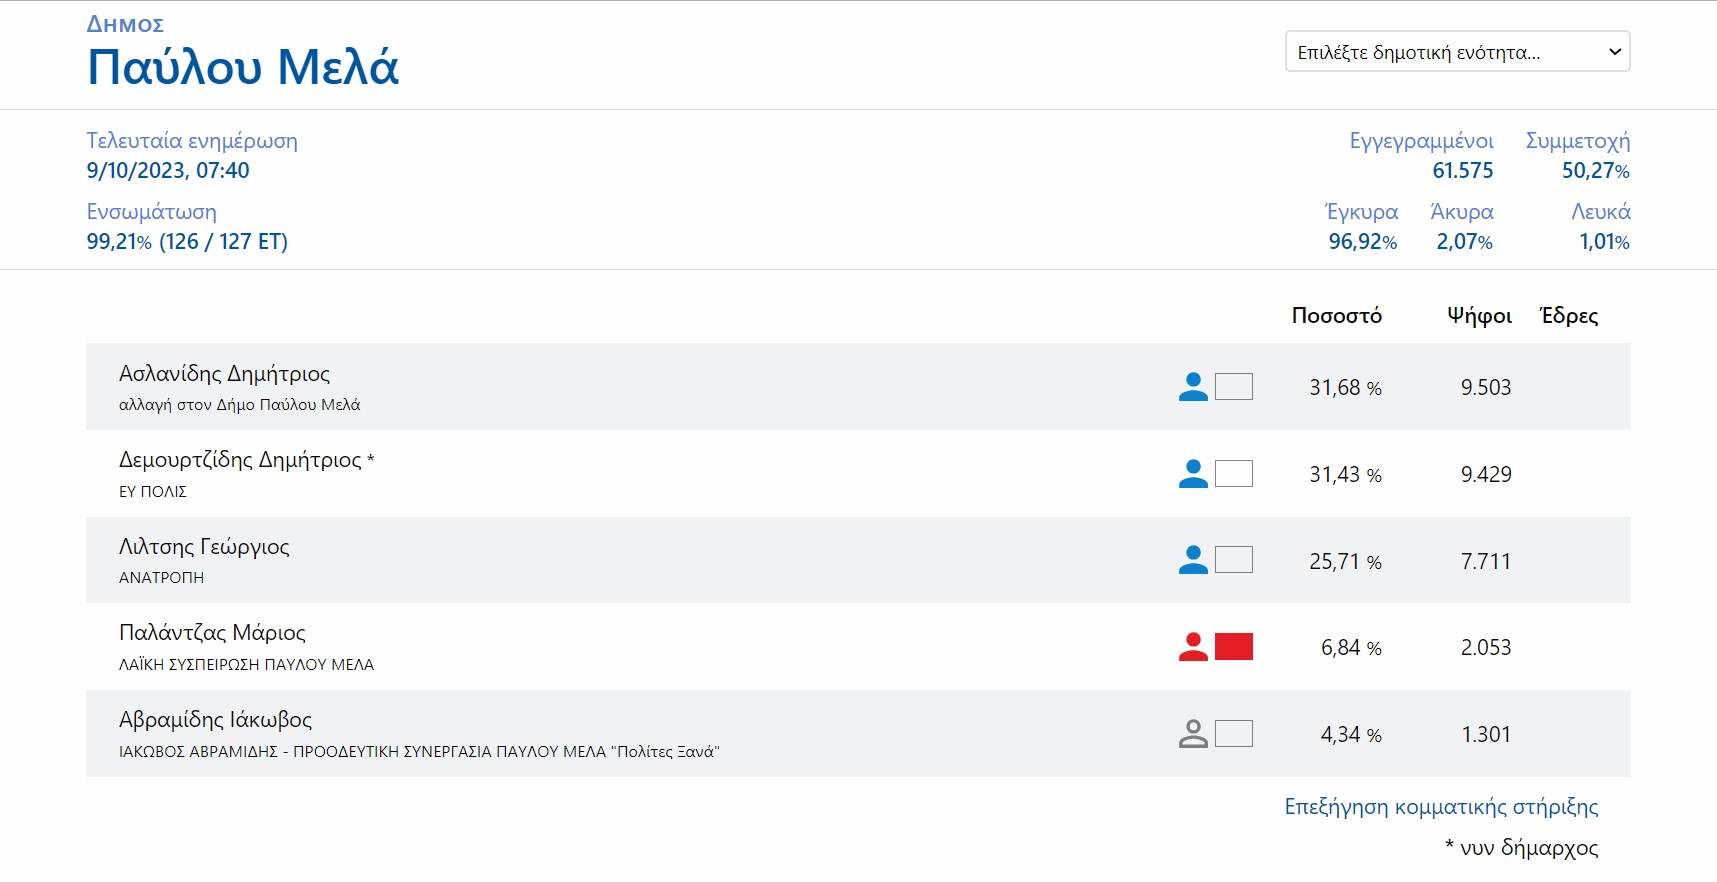Click the red party color box for Παλάντζας
The image size is (1717, 882).
coord(1234,647)
